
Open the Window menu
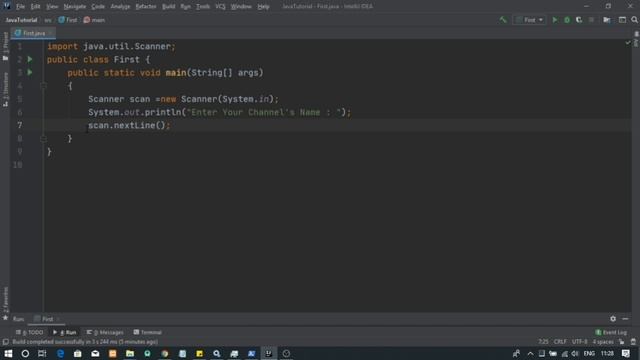(x=241, y=7)
